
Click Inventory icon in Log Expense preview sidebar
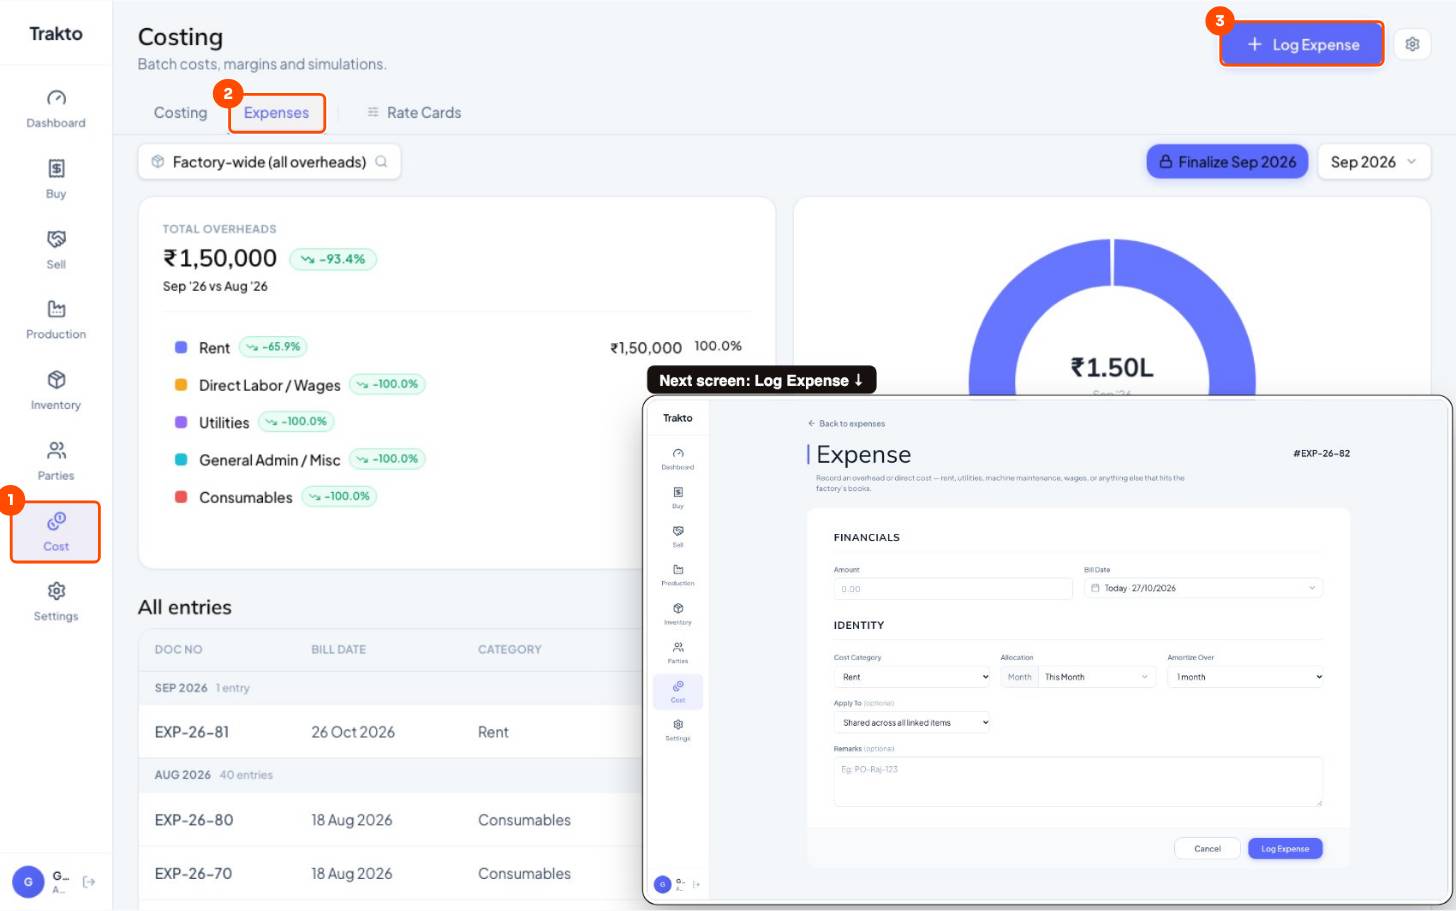click(x=678, y=608)
